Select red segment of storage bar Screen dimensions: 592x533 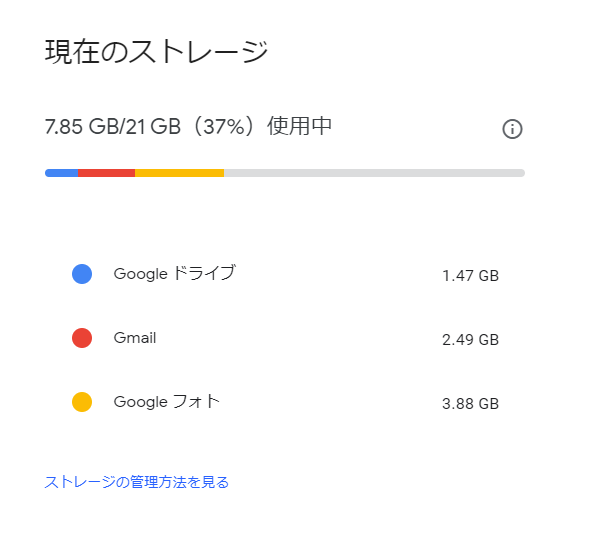[106, 173]
